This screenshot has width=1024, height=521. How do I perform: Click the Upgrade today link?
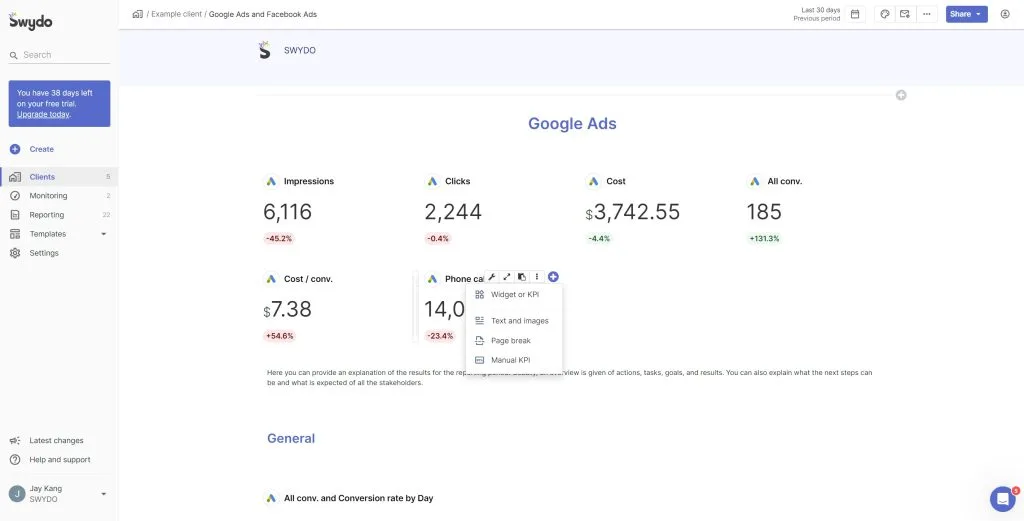[42, 114]
